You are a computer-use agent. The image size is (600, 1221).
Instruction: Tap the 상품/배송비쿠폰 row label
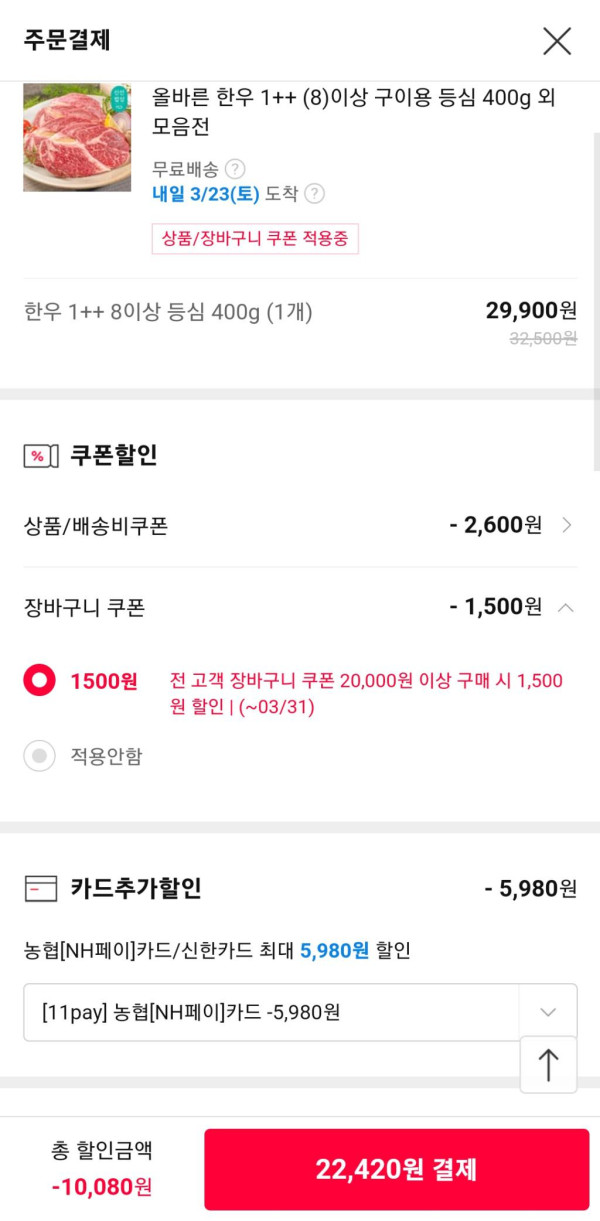(x=96, y=526)
